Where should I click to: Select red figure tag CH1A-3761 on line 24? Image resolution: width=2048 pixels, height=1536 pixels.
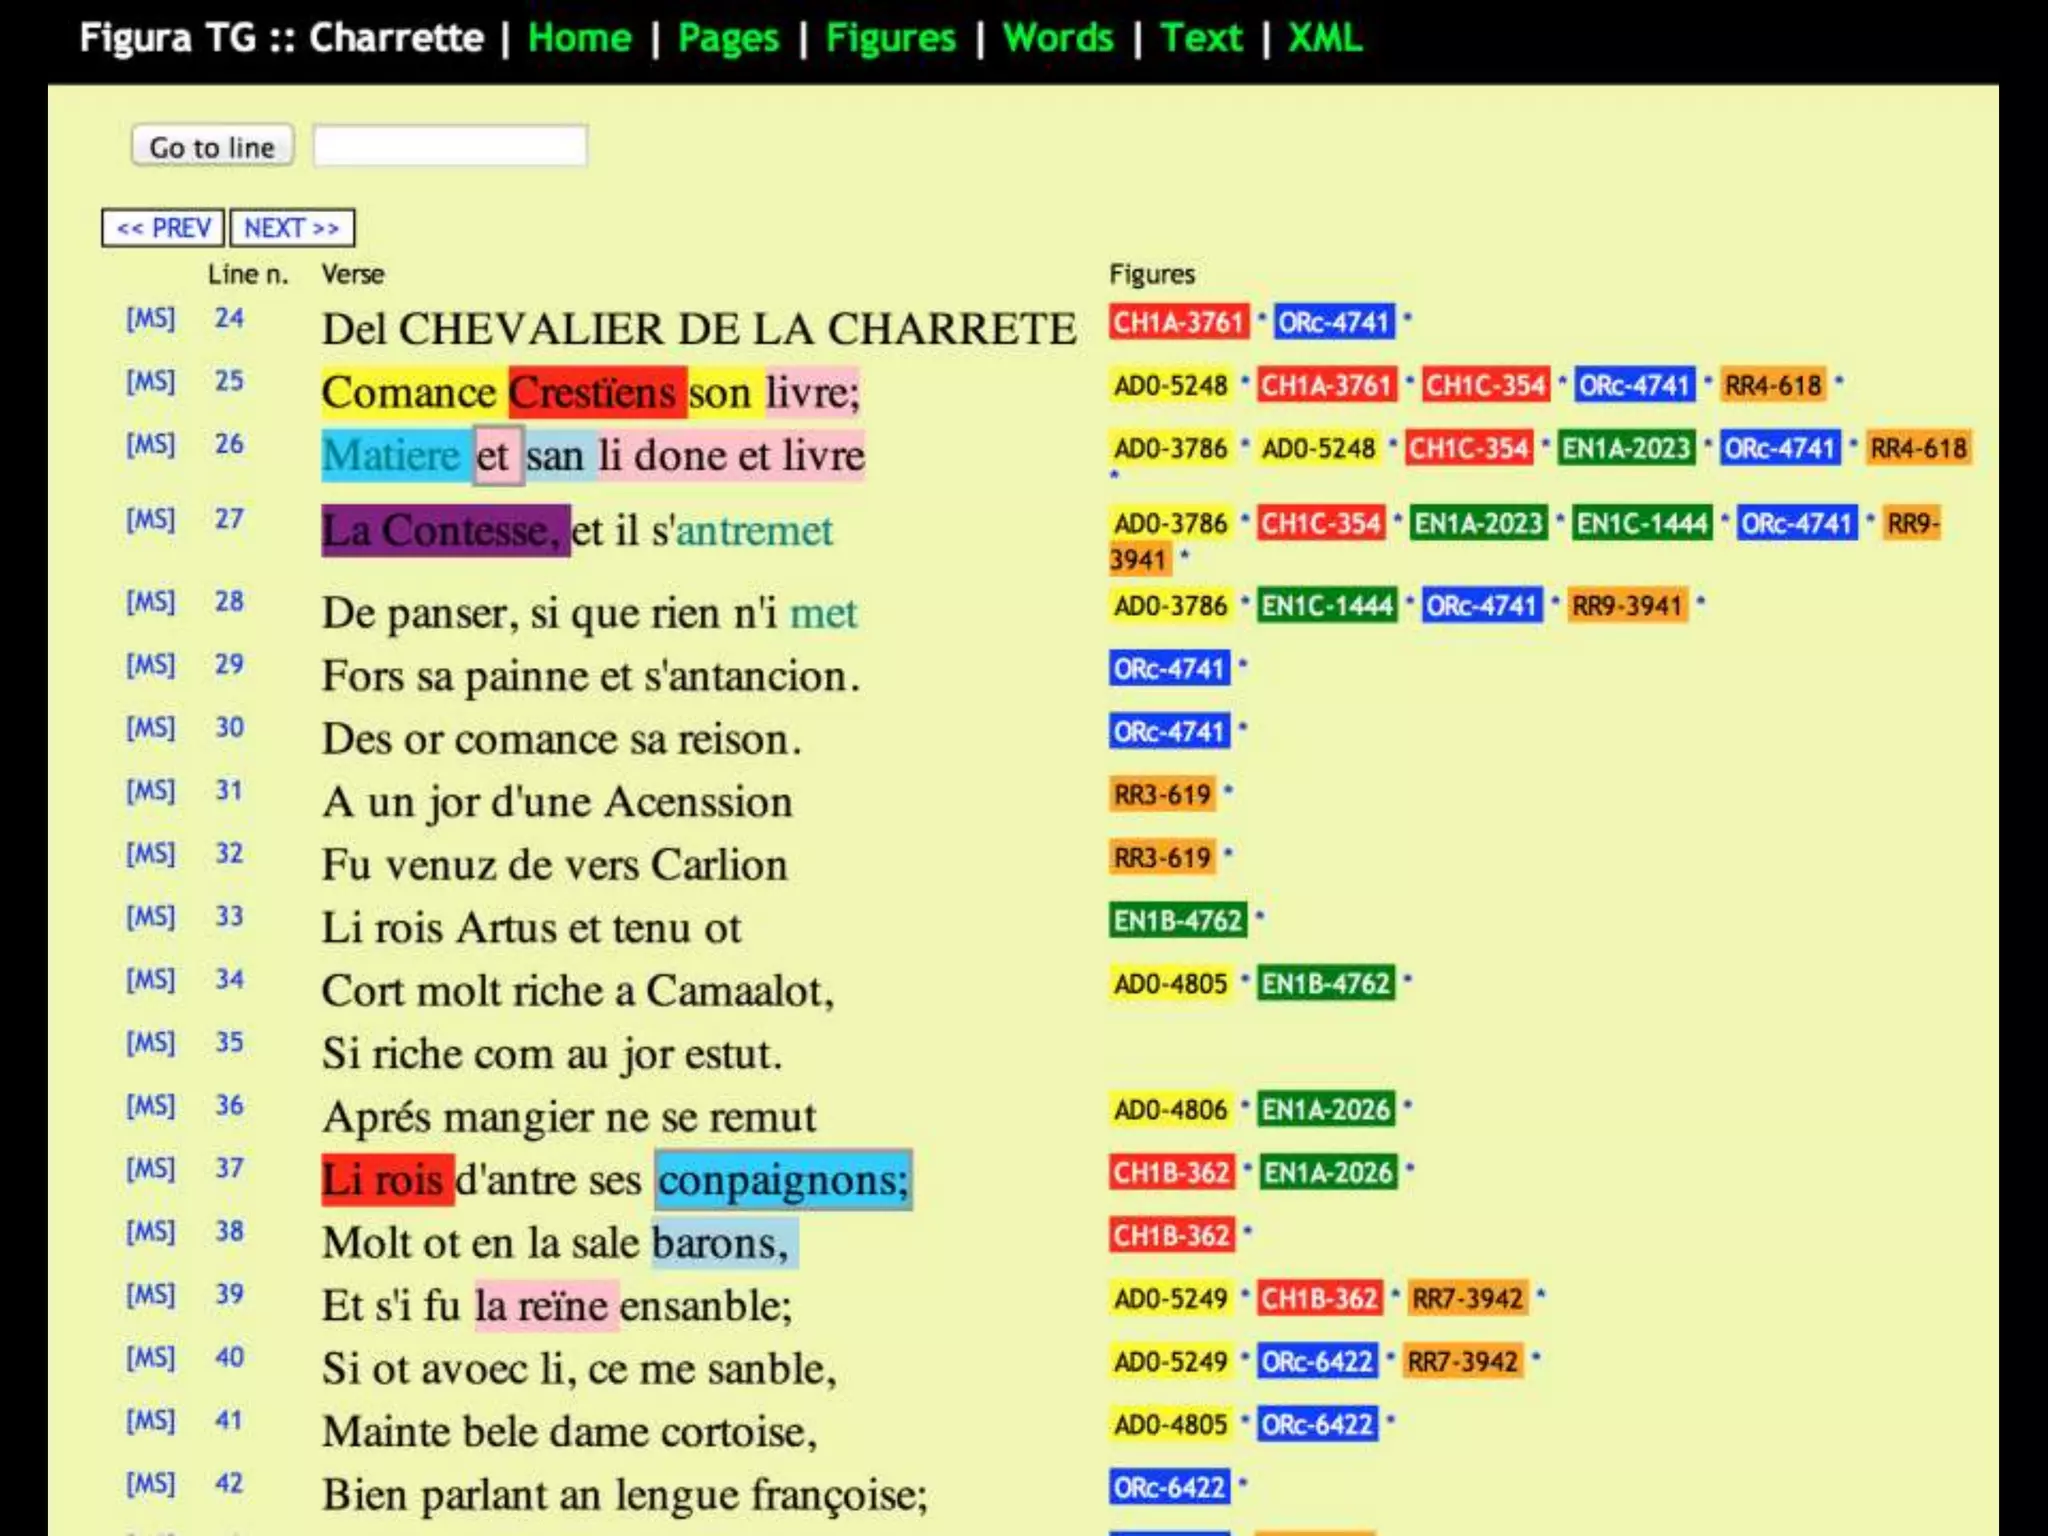coord(1178,322)
